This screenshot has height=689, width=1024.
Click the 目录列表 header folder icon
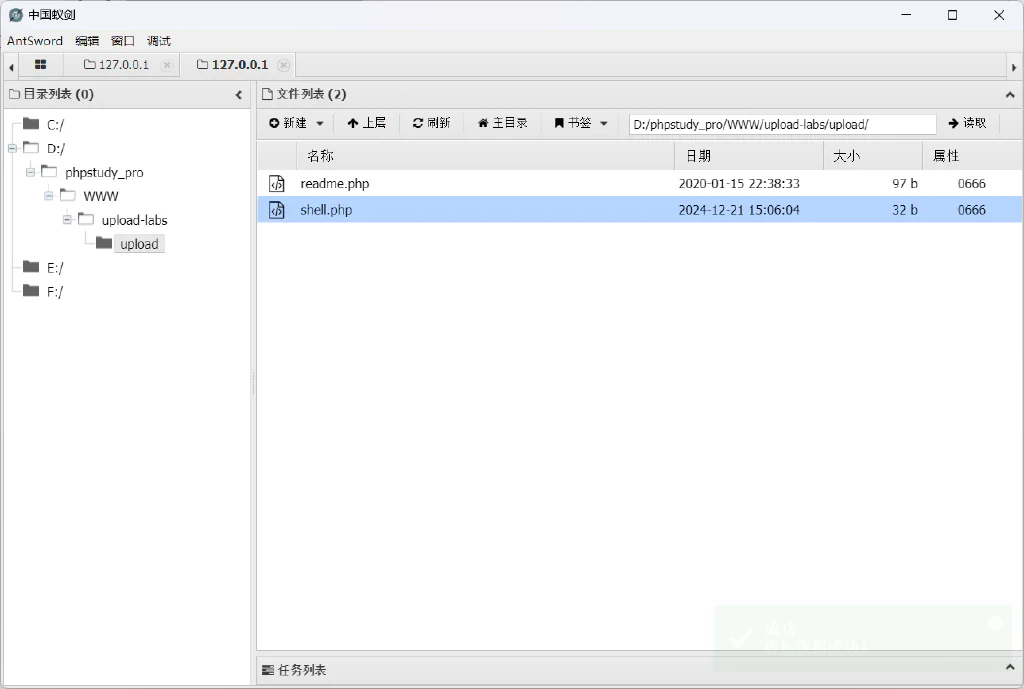(x=14, y=95)
